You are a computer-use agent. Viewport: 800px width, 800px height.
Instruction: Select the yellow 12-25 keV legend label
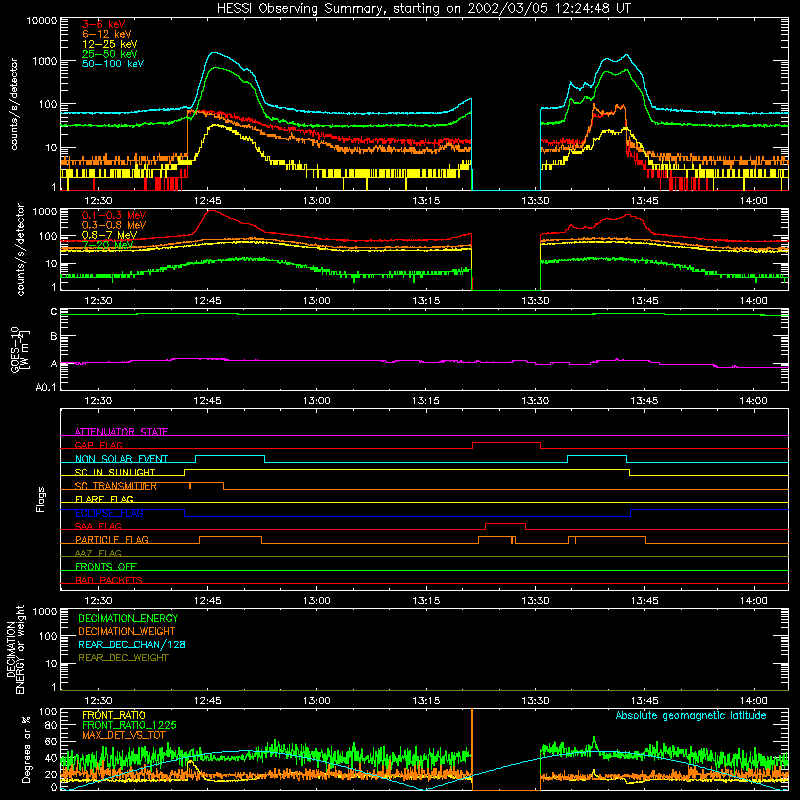pos(110,44)
